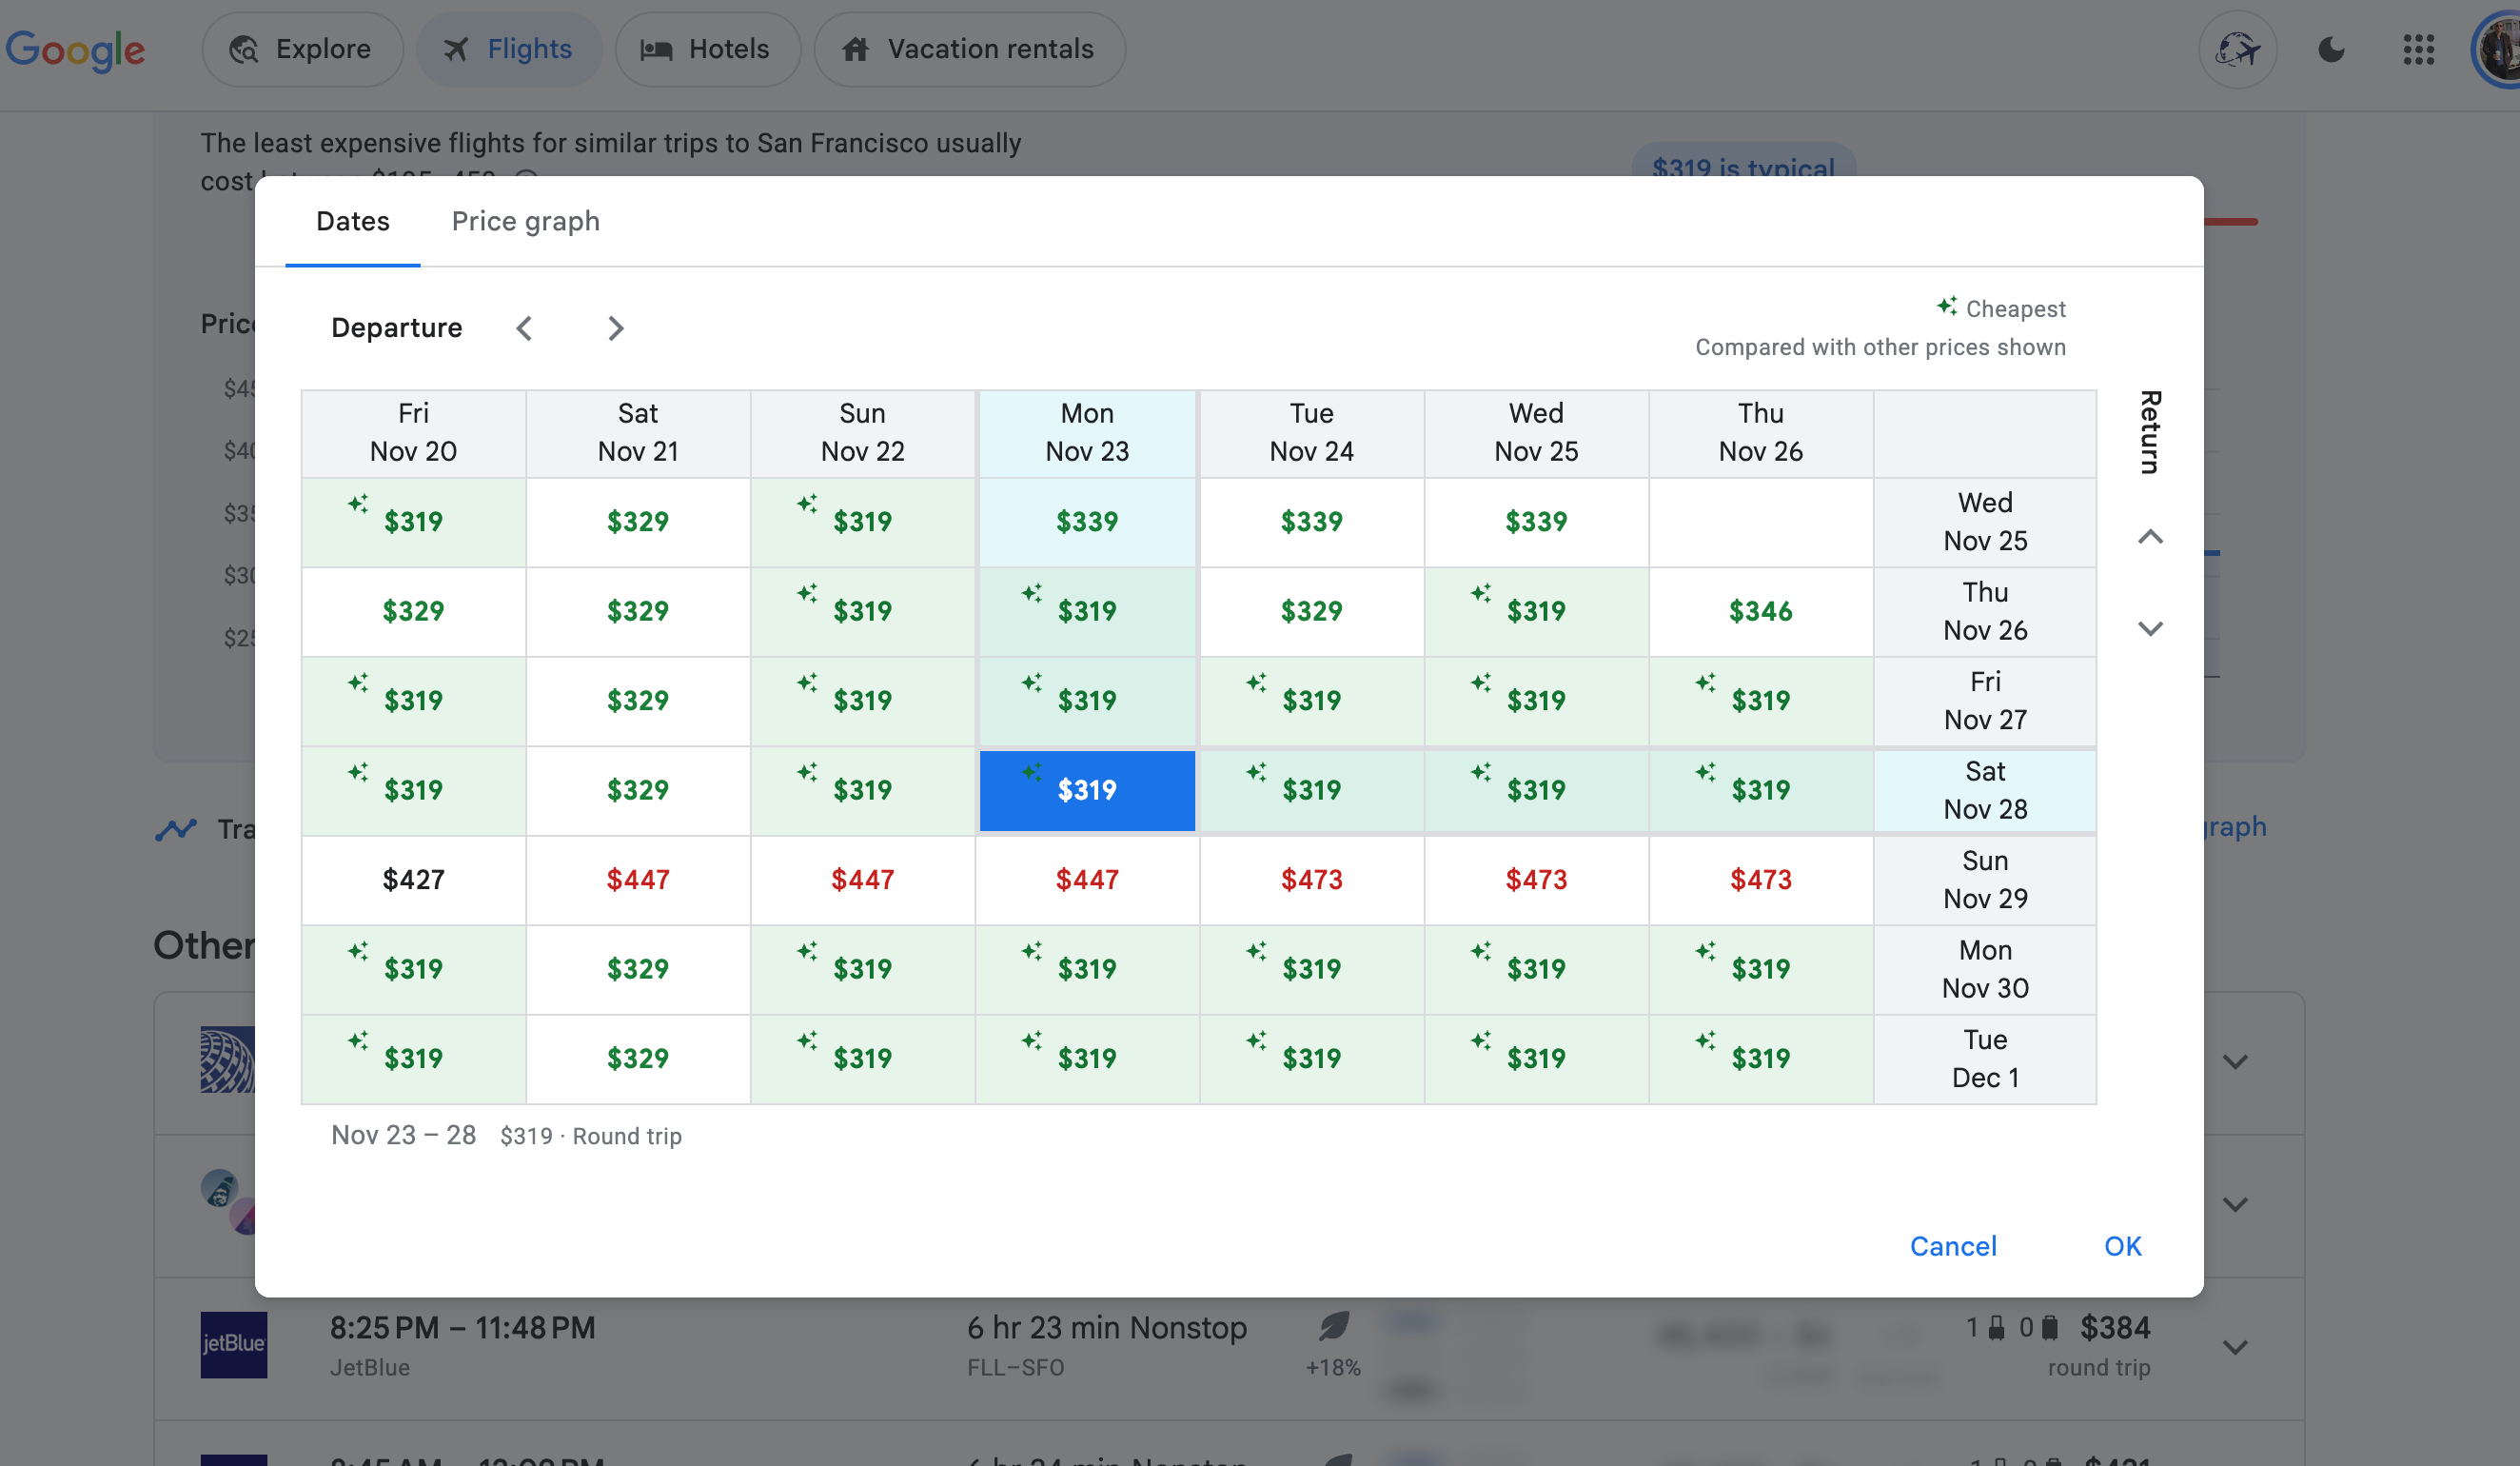Image resolution: width=2520 pixels, height=1466 pixels.
Task: Pick $339 Mon Nov 23 to Nov 25
Action: [x=1087, y=522]
